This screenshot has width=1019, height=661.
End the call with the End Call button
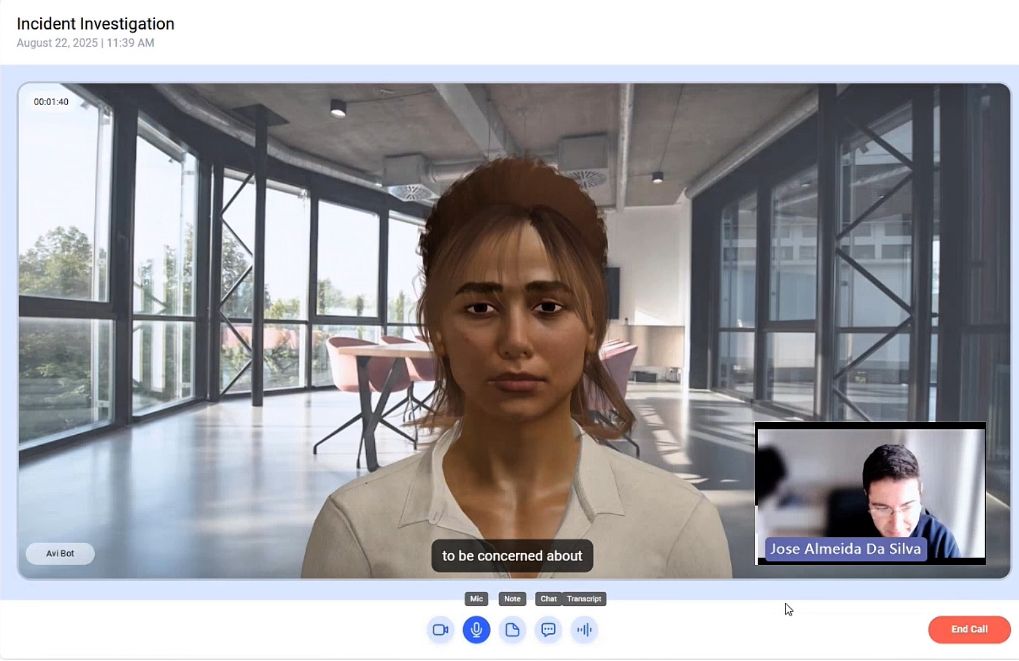coord(969,629)
